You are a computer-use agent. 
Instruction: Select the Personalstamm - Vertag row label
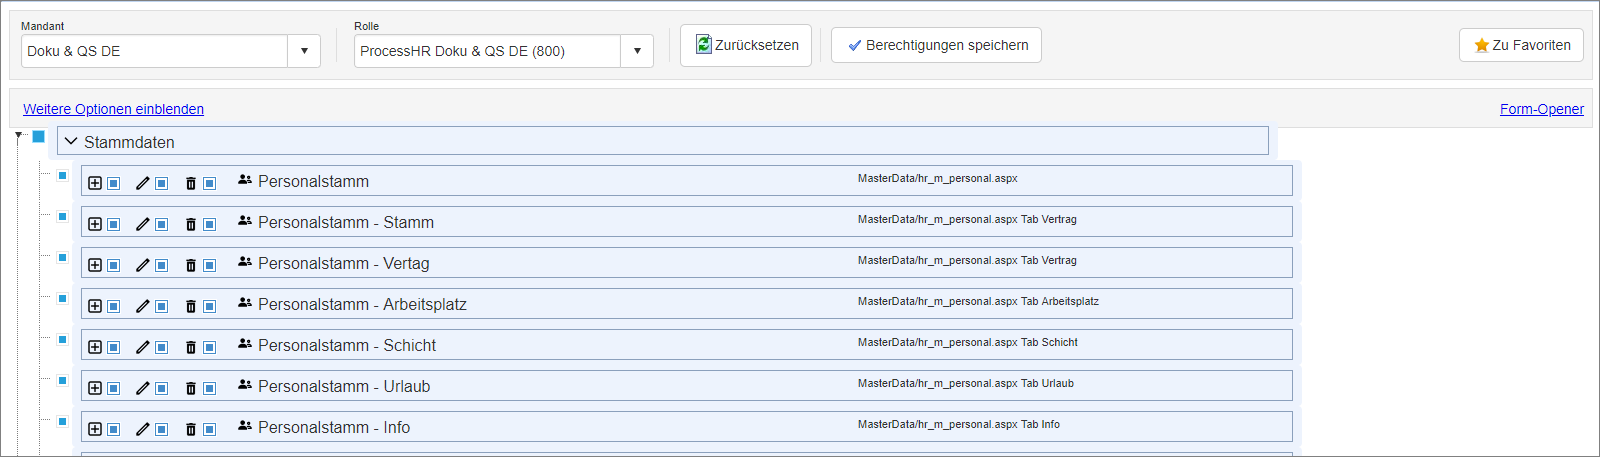[344, 263]
